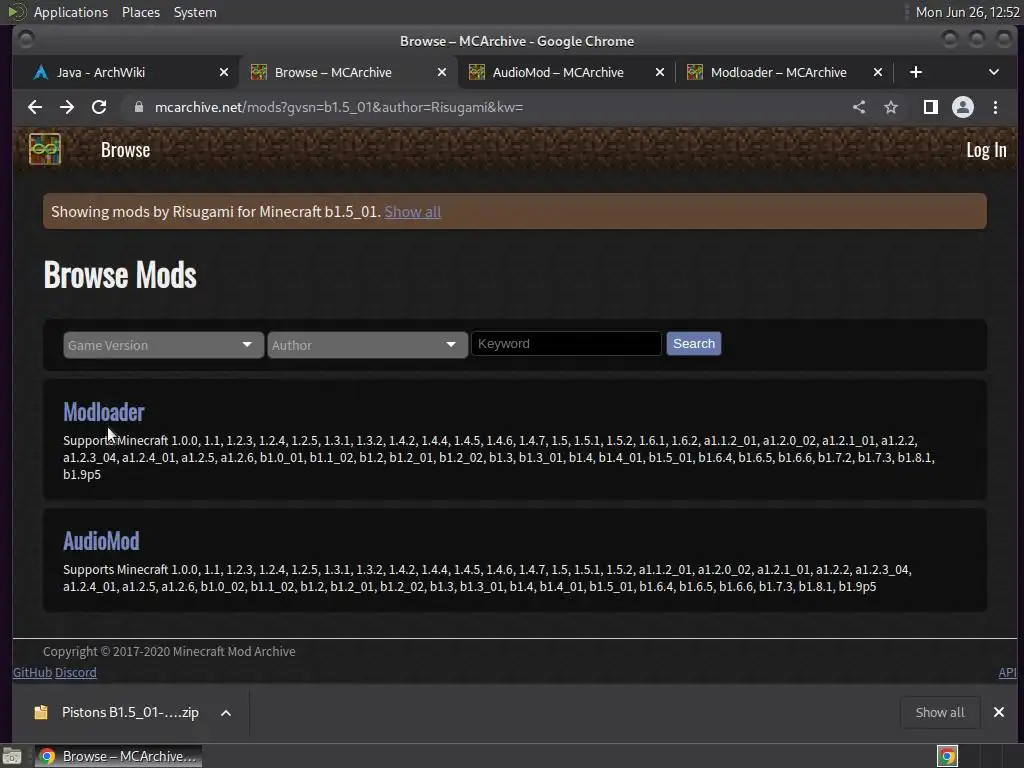Close the Browse – MCArchive tab

tap(442, 72)
